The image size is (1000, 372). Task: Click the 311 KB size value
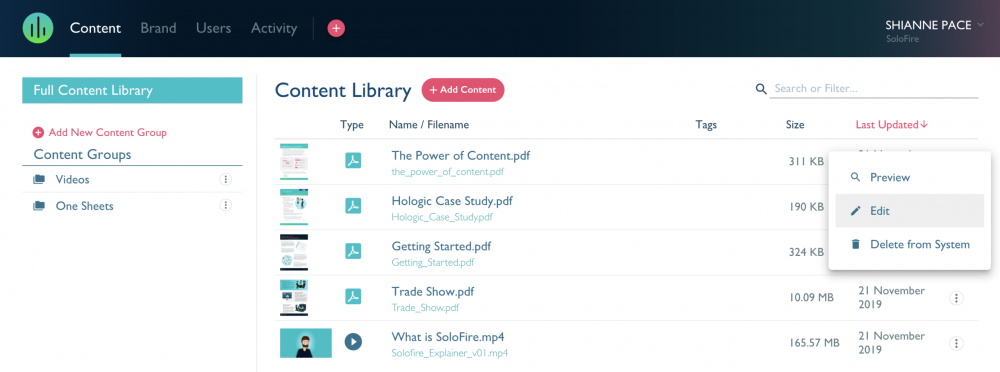[x=806, y=161]
